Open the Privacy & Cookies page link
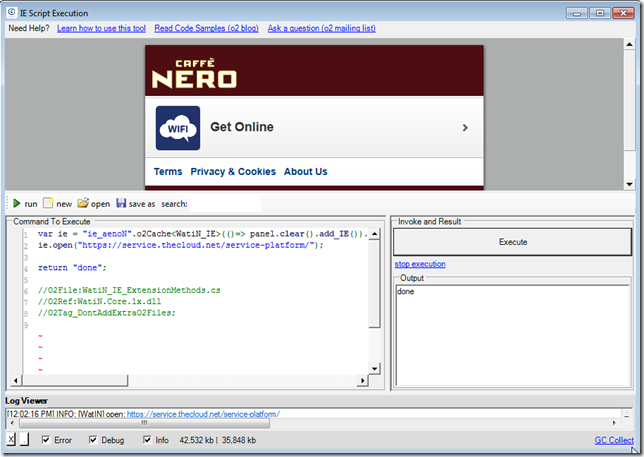Image resolution: width=644 pixels, height=457 pixels. [x=233, y=172]
